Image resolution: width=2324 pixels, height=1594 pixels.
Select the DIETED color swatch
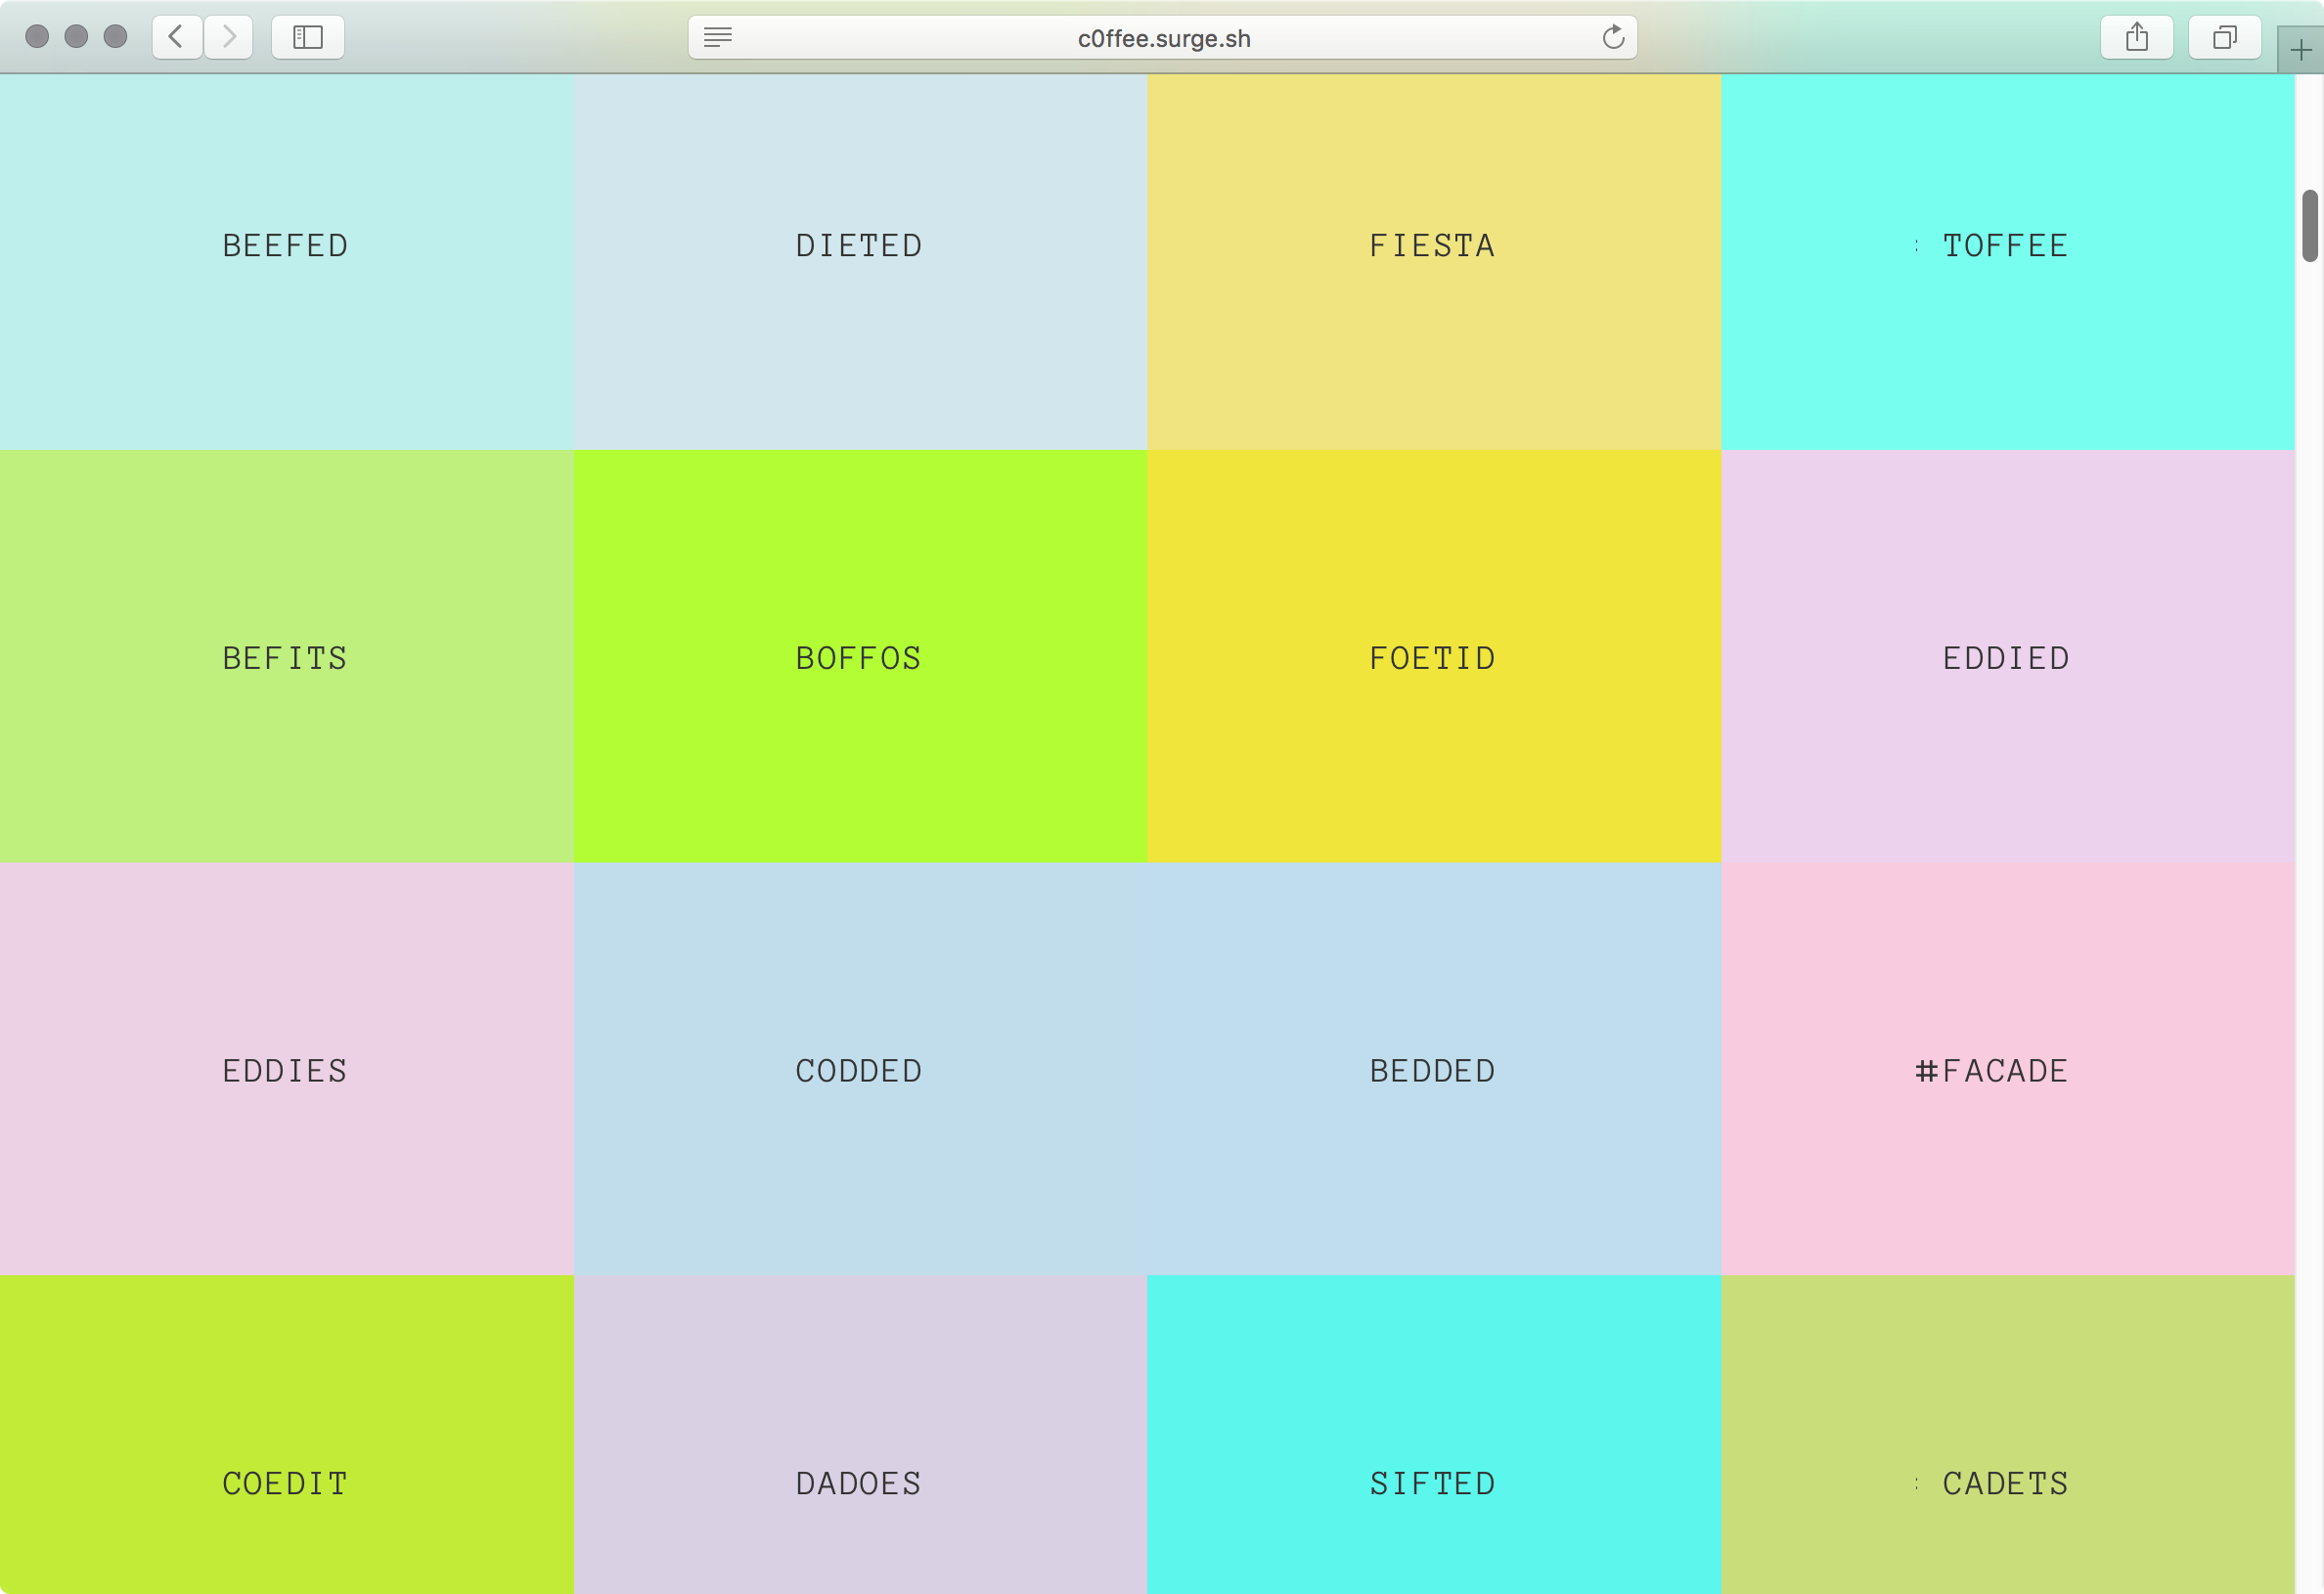point(861,262)
